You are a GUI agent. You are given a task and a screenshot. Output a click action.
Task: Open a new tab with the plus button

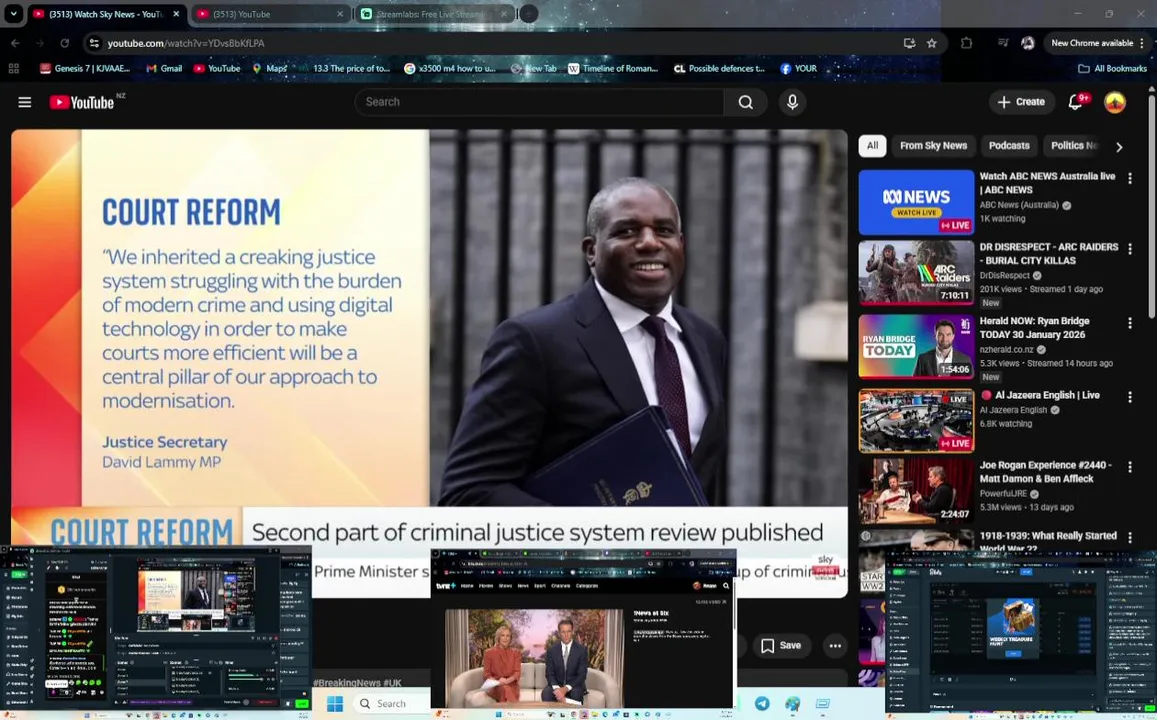click(528, 13)
